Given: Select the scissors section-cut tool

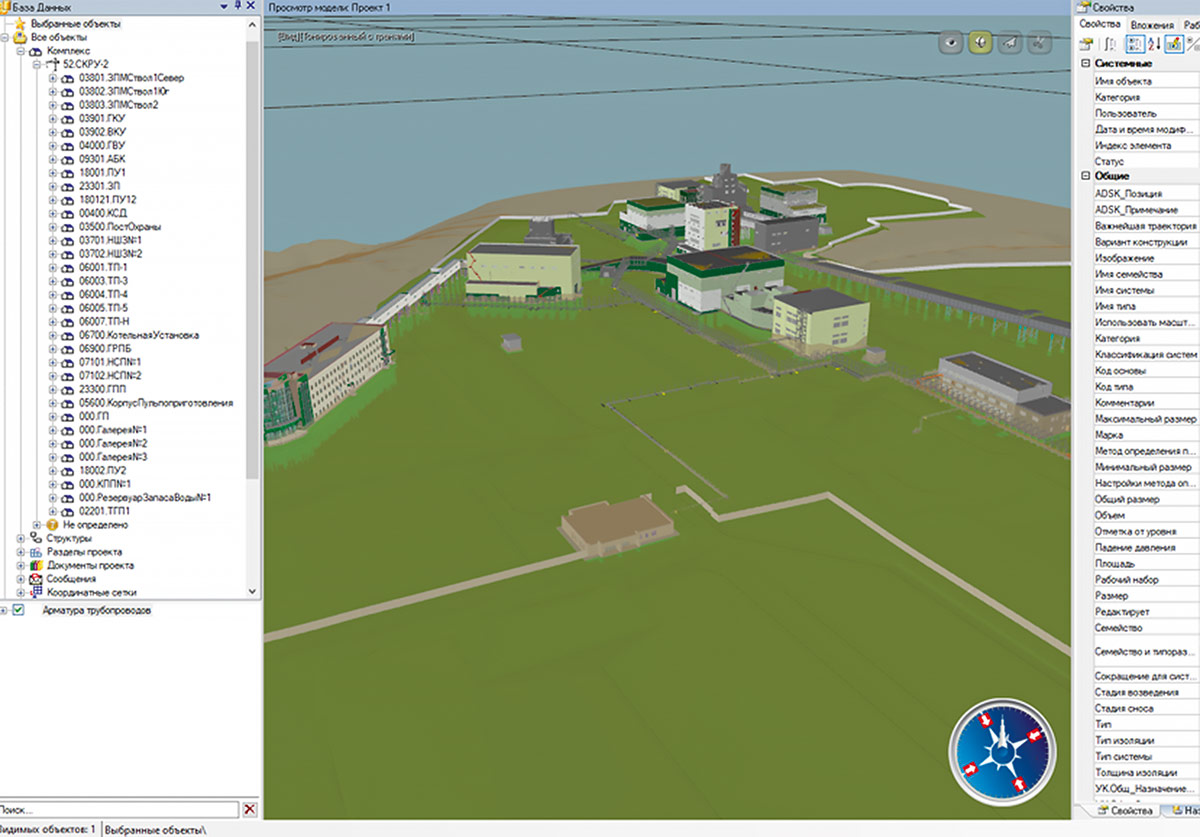Looking at the screenshot, I should [x=1040, y=42].
